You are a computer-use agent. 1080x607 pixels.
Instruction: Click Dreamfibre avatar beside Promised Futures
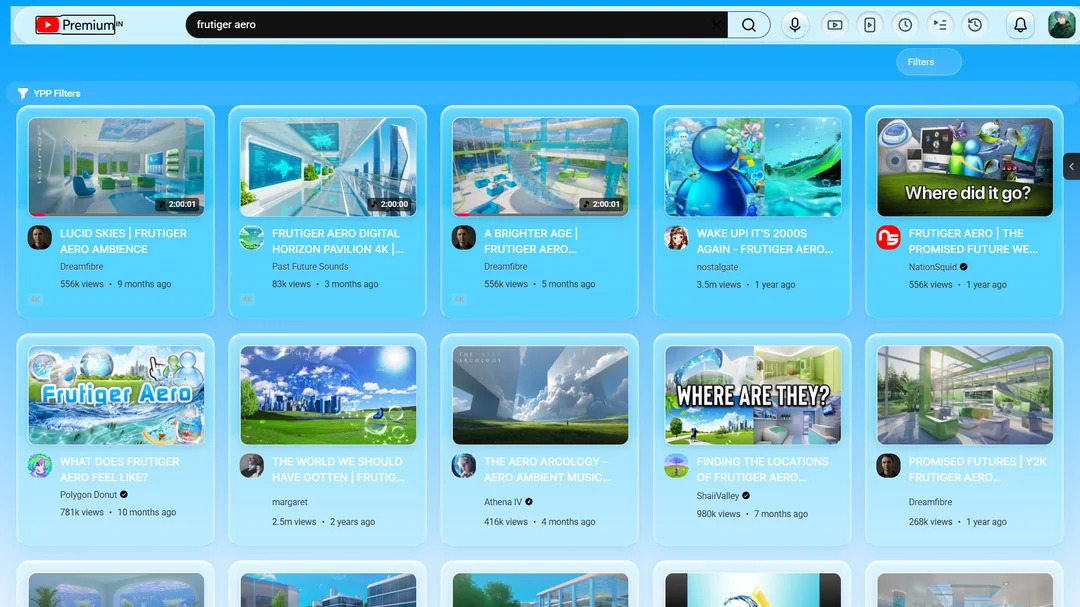(889, 466)
